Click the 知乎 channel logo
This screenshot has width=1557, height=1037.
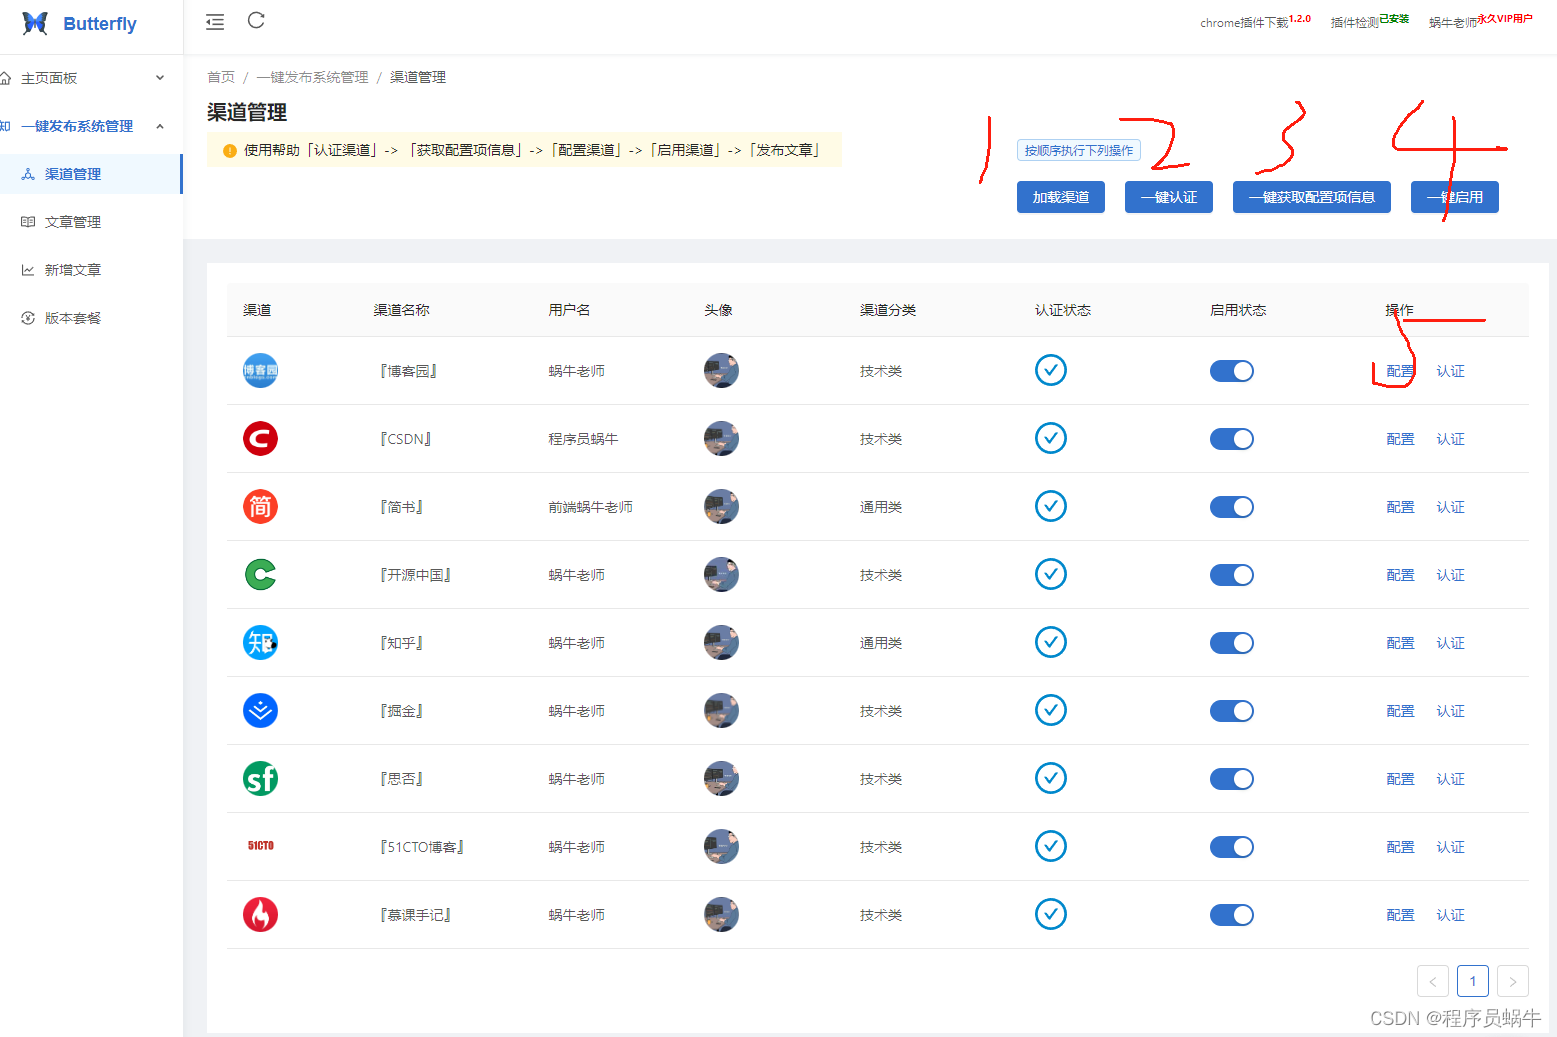coord(260,643)
